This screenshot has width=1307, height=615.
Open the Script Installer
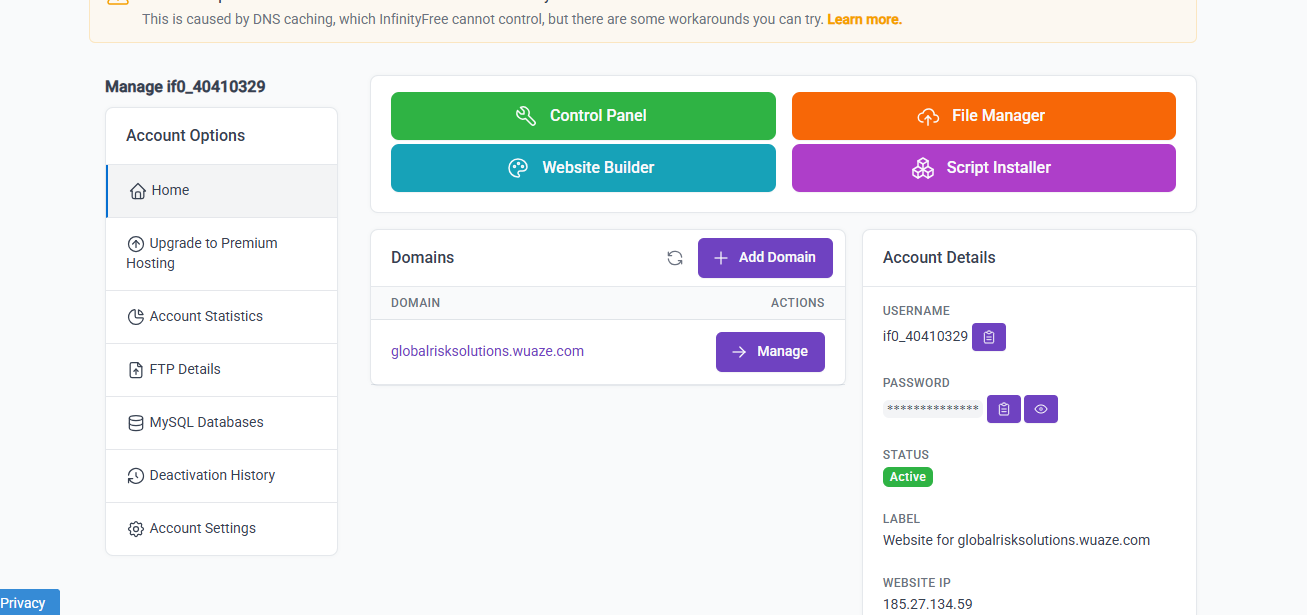point(983,168)
